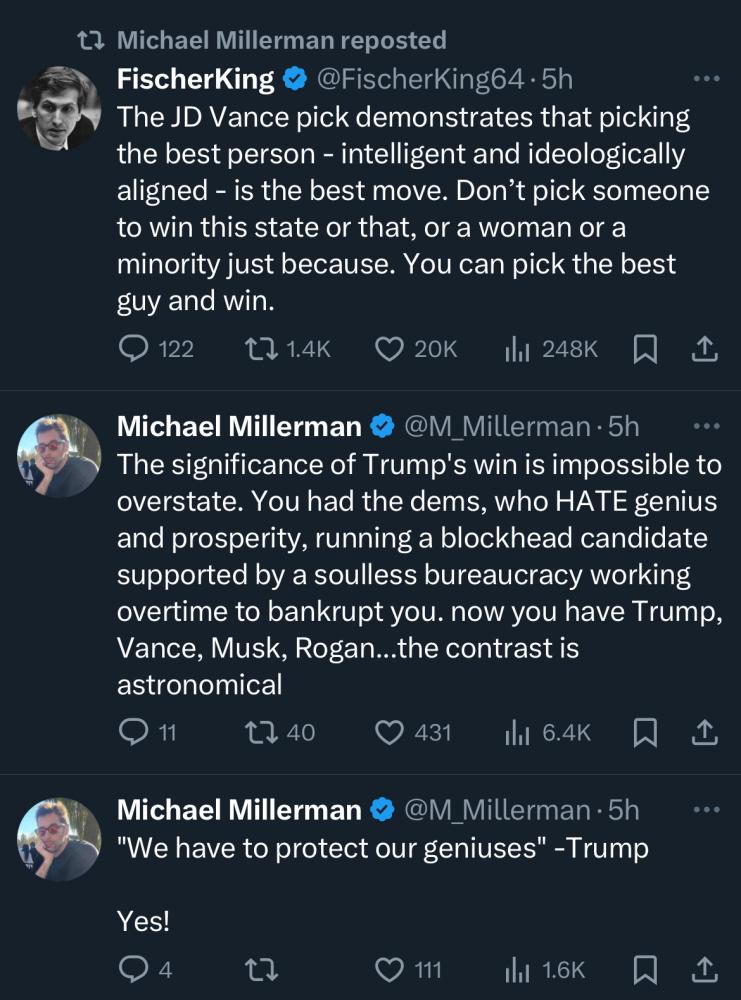741x1000 pixels.
Task: Share FischerKing's post
Action: 705,348
